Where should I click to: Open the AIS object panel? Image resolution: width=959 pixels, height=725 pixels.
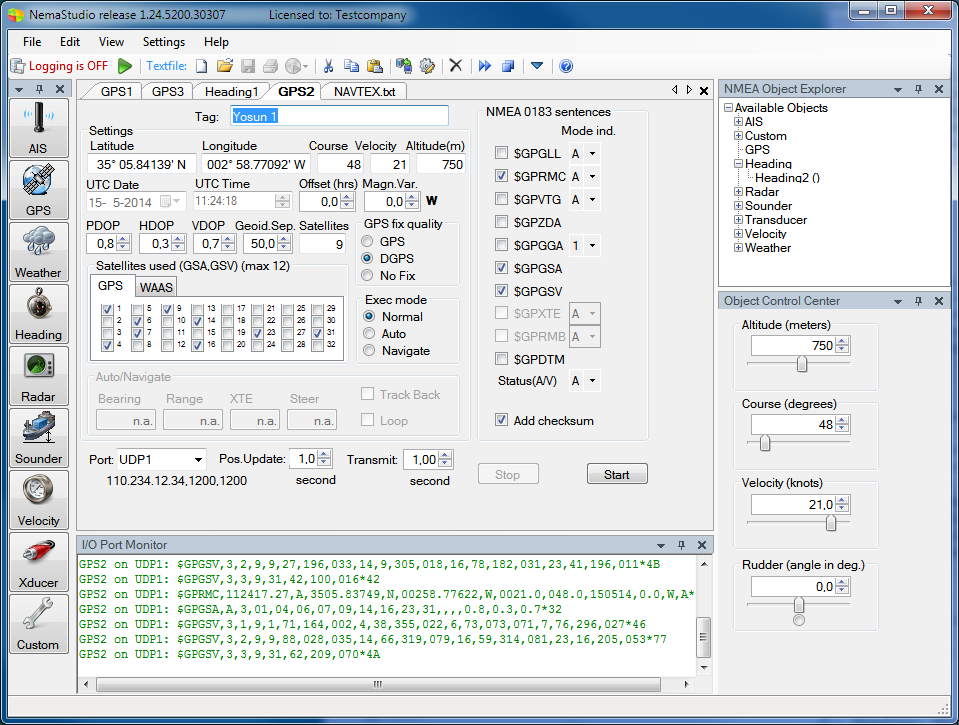pyautogui.click(x=38, y=127)
